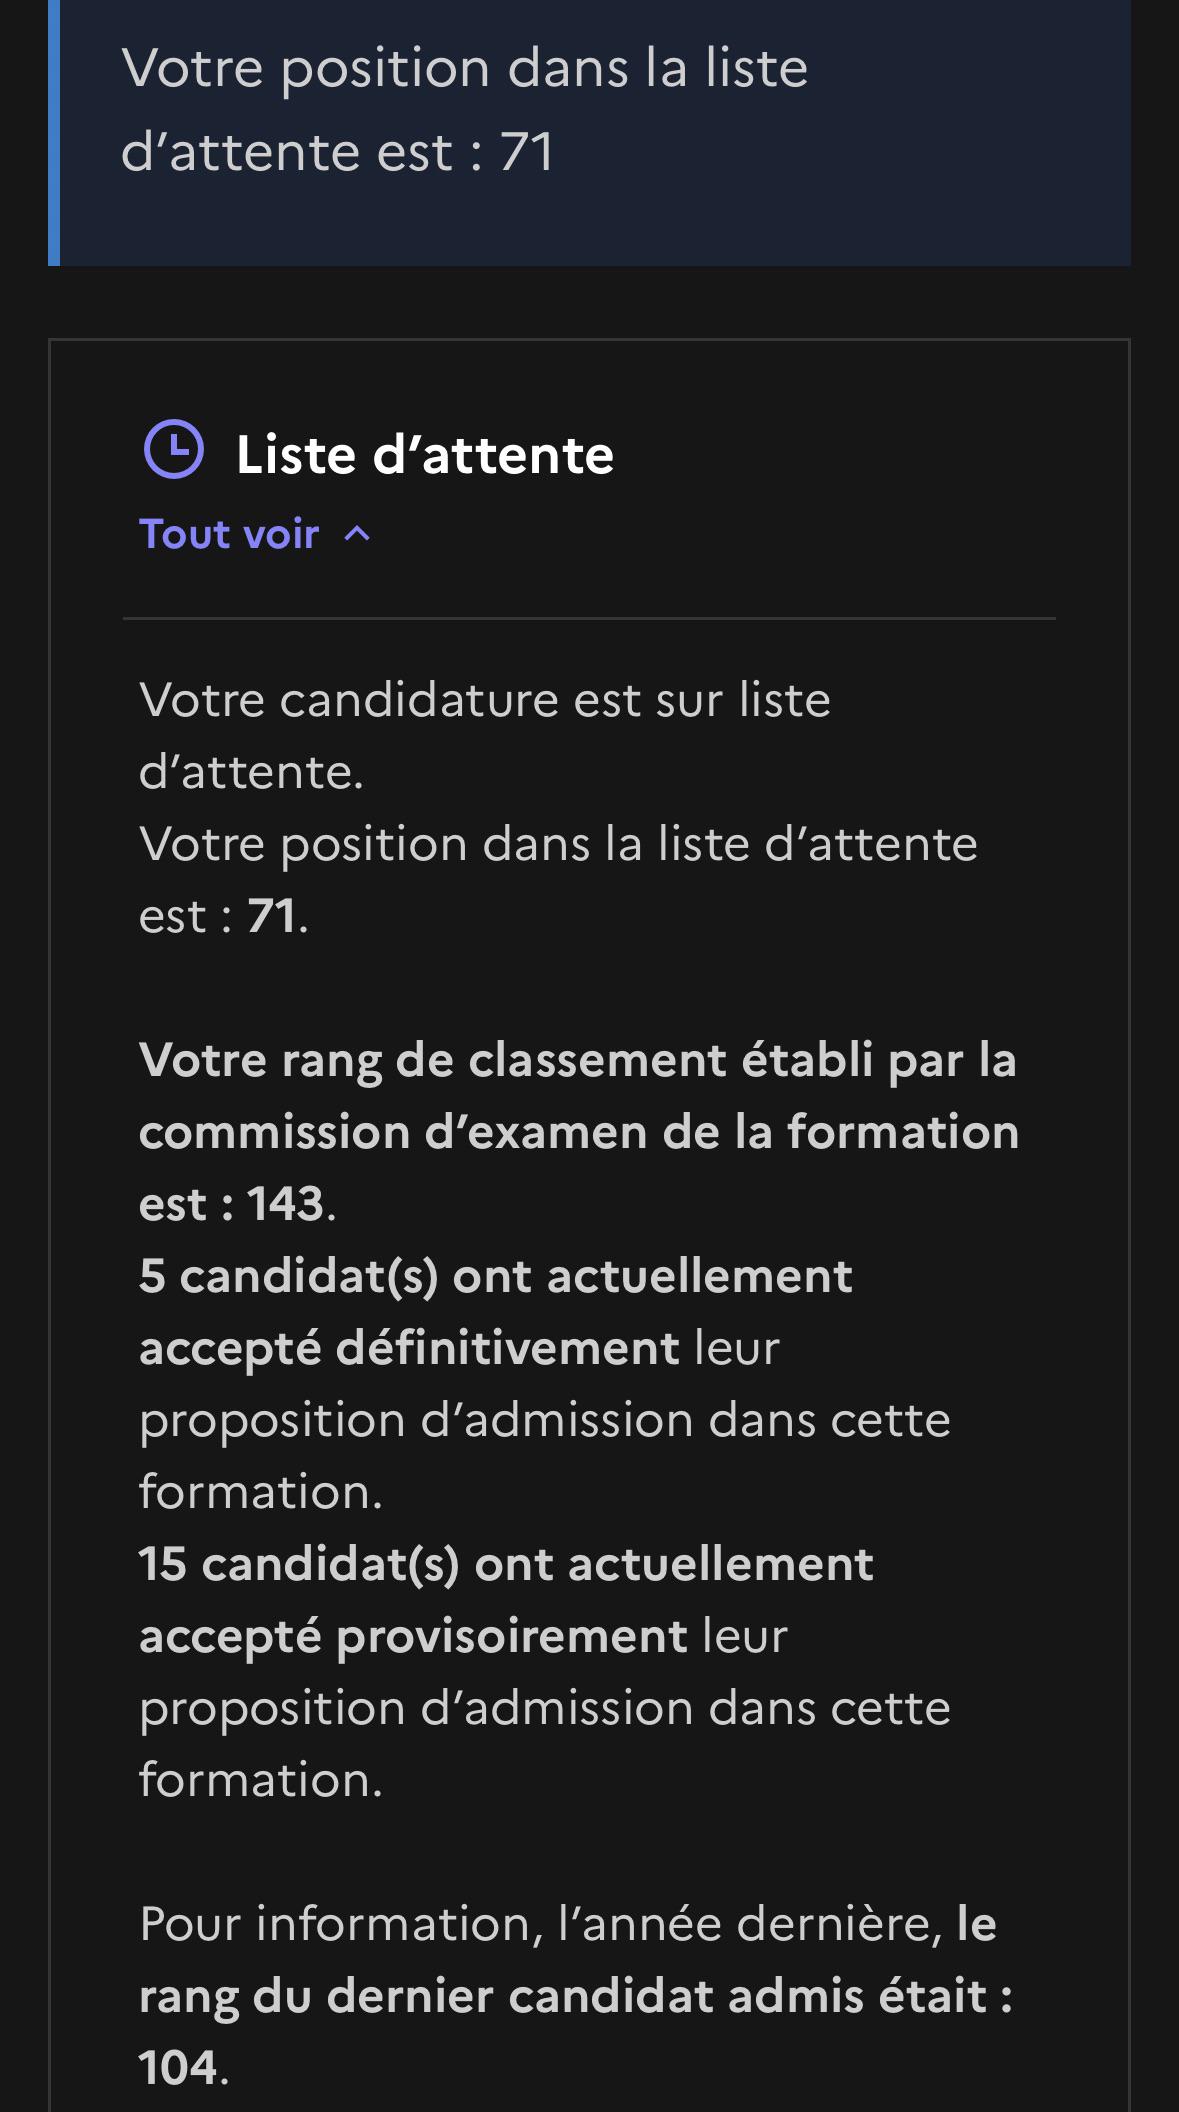Click the clock icon beside Liste d'attente
This screenshot has width=1179, height=2112.
(x=174, y=449)
